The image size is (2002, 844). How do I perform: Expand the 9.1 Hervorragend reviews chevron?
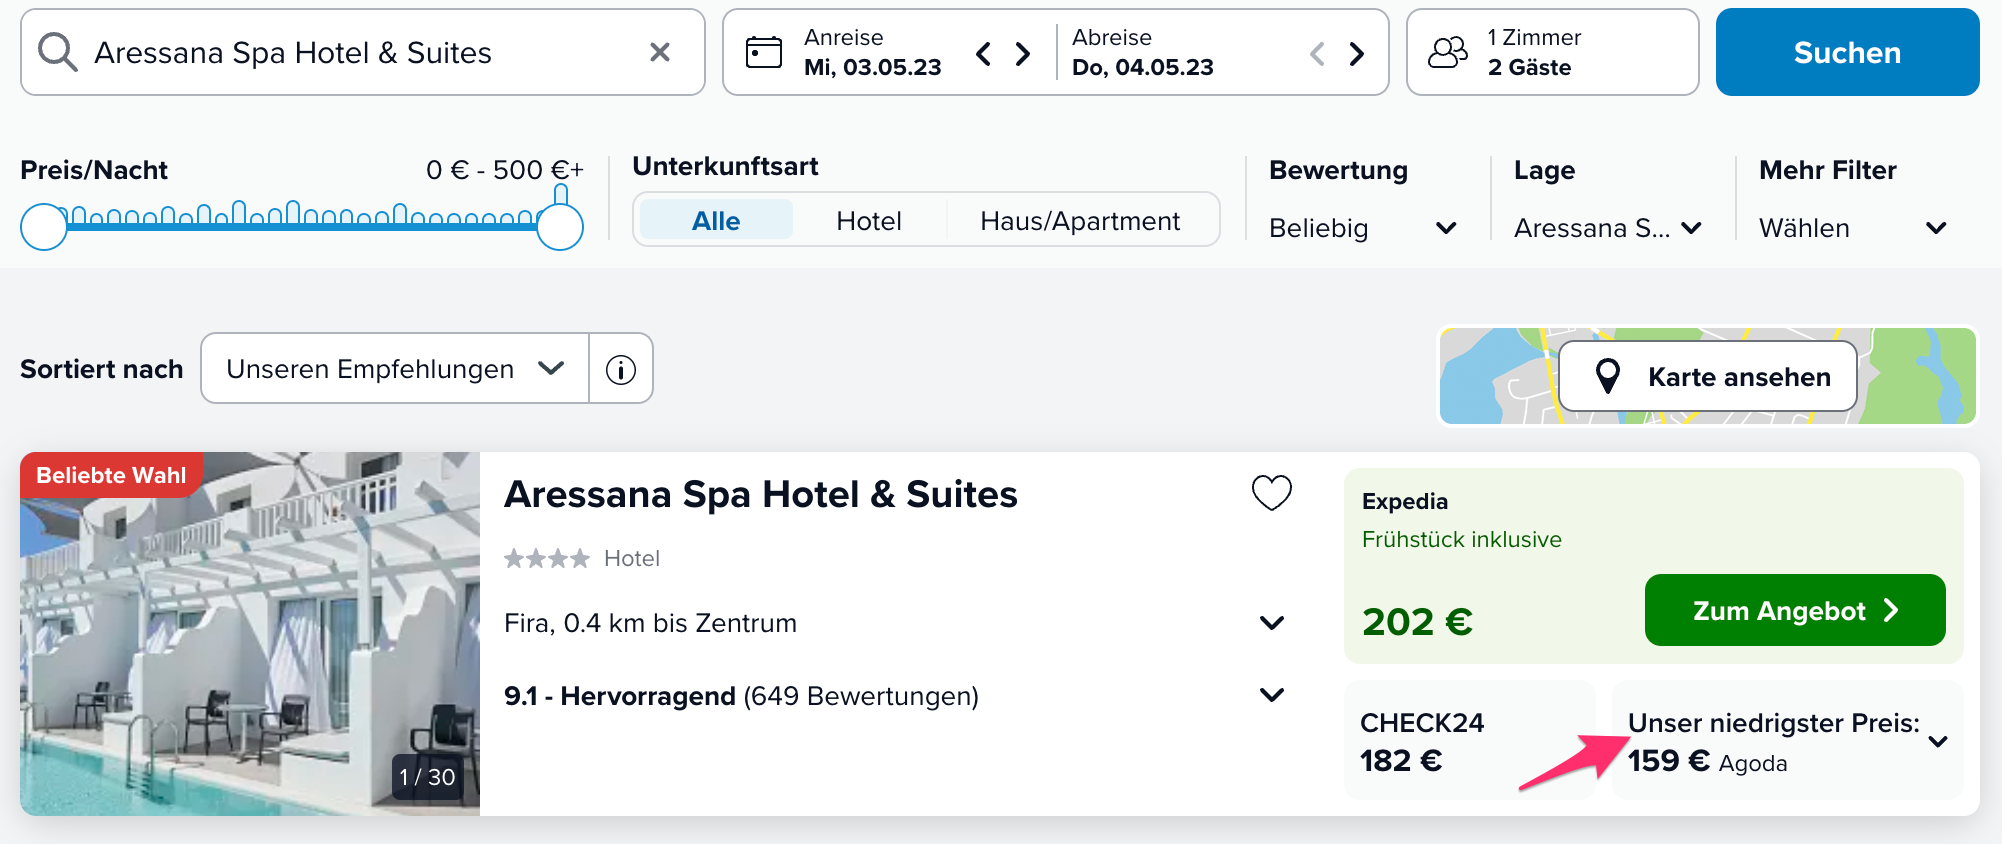(1272, 695)
